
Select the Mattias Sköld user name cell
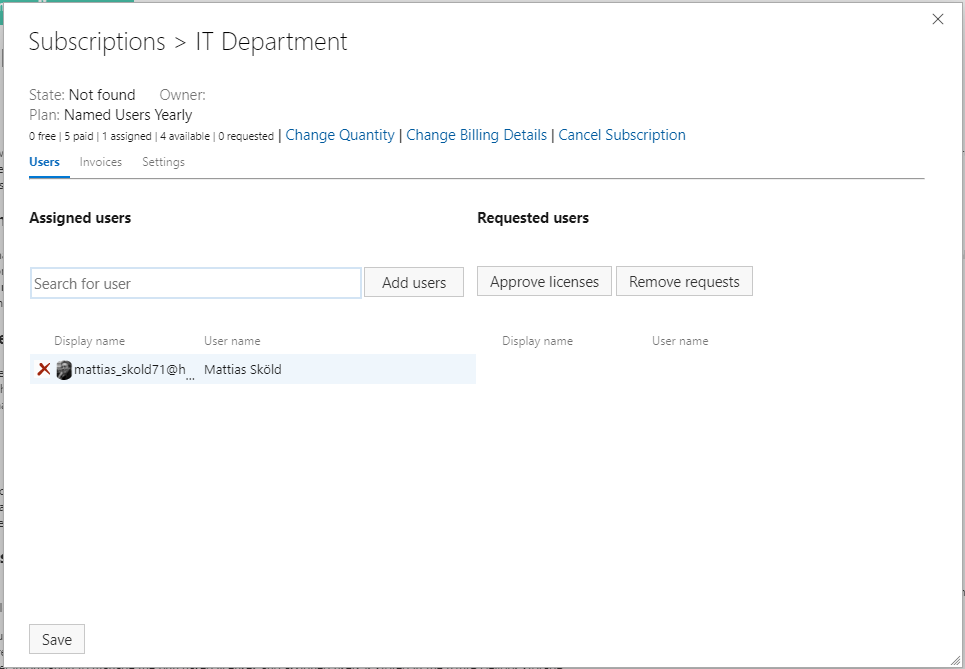pos(242,369)
